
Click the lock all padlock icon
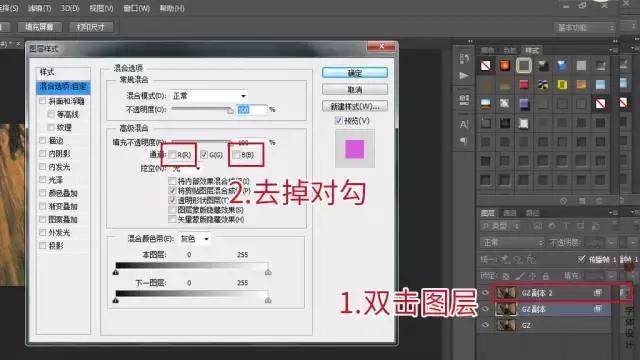pyautogui.click(x=545, y=276)
